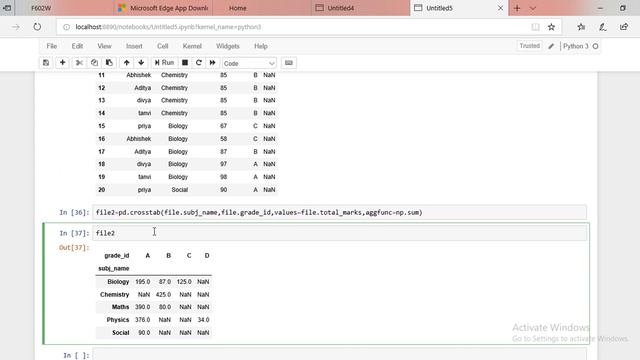The height and width of the screenshot is (360, 640).
Task: Open the Kernel menu
Action: (192, 46)
